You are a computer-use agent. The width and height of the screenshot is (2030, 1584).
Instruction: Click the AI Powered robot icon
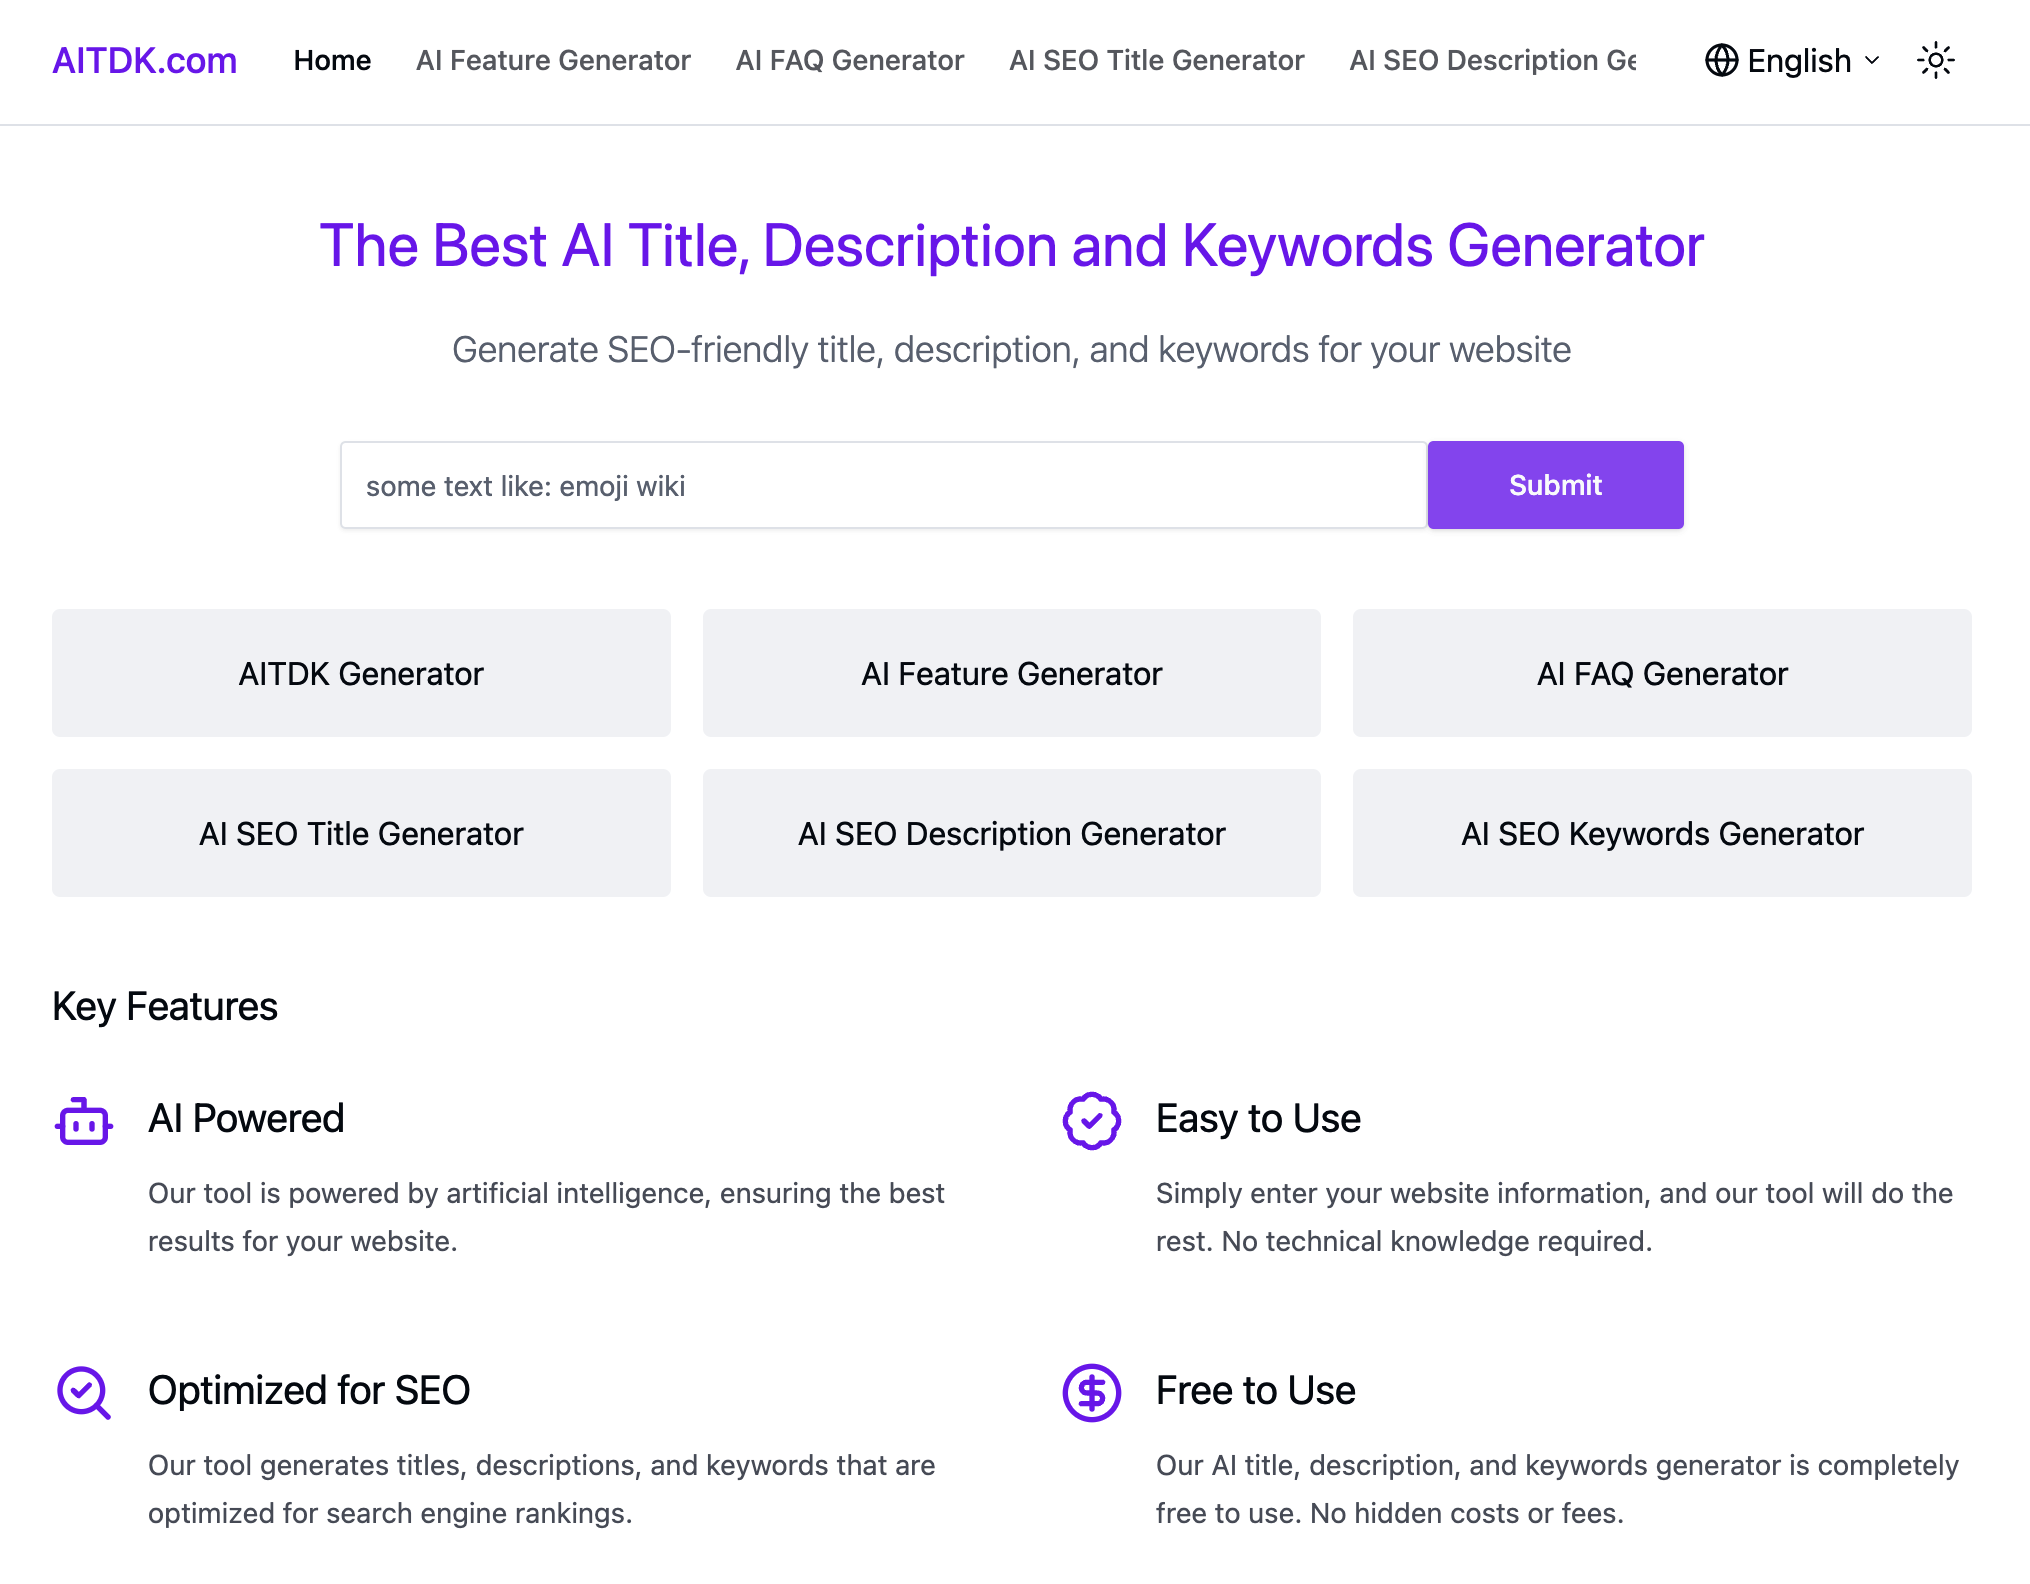coord(84,1121)
